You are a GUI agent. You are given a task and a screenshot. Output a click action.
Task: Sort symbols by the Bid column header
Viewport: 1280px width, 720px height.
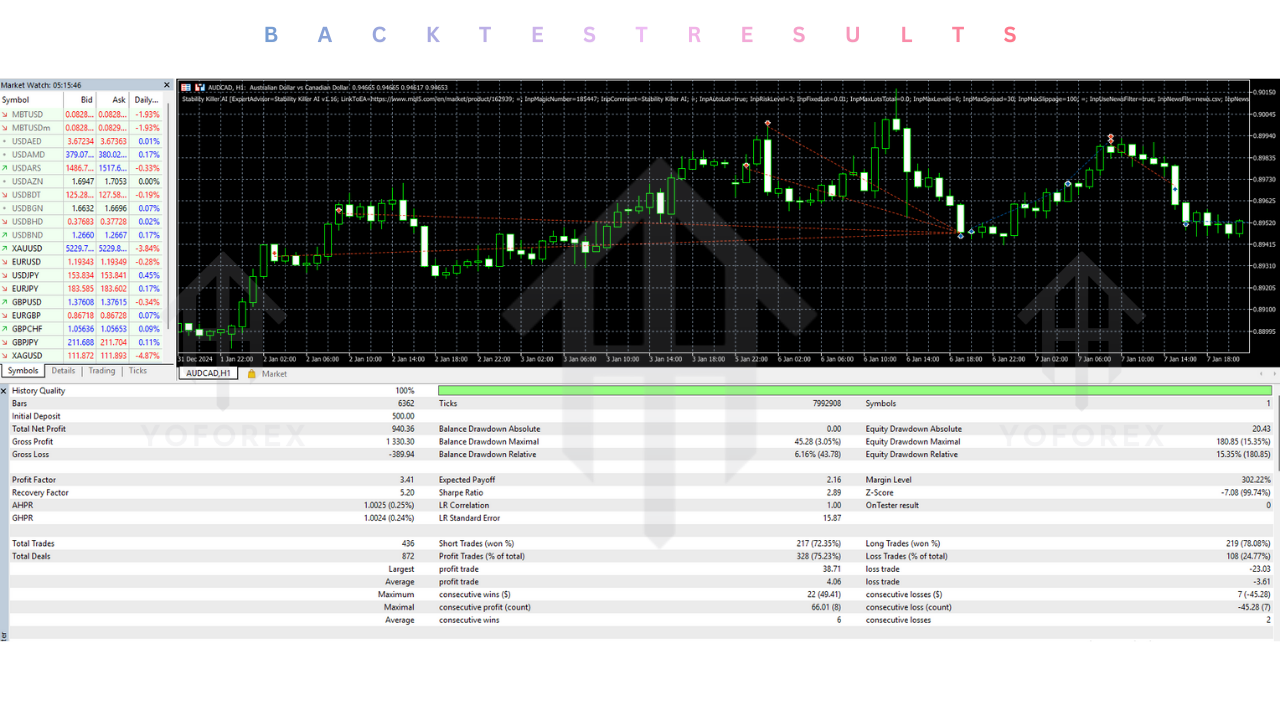point(85,100)
